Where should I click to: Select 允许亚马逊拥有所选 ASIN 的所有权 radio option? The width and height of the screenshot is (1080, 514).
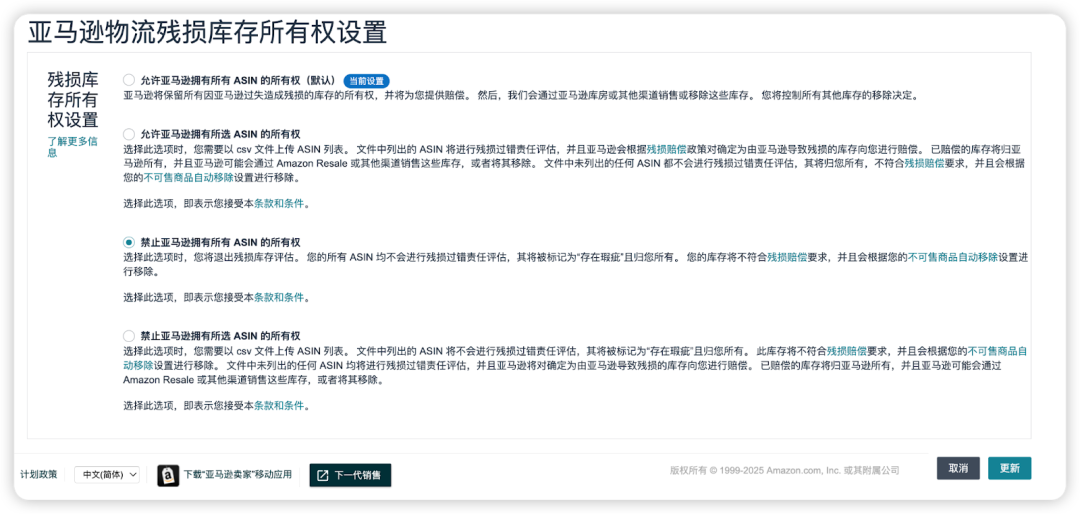pos(129,134)
